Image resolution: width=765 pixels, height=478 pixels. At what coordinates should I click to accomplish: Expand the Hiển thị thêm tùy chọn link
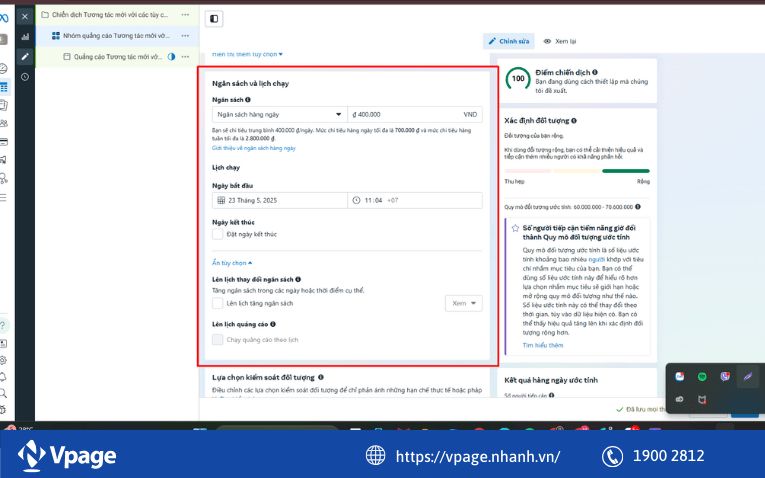247,54
